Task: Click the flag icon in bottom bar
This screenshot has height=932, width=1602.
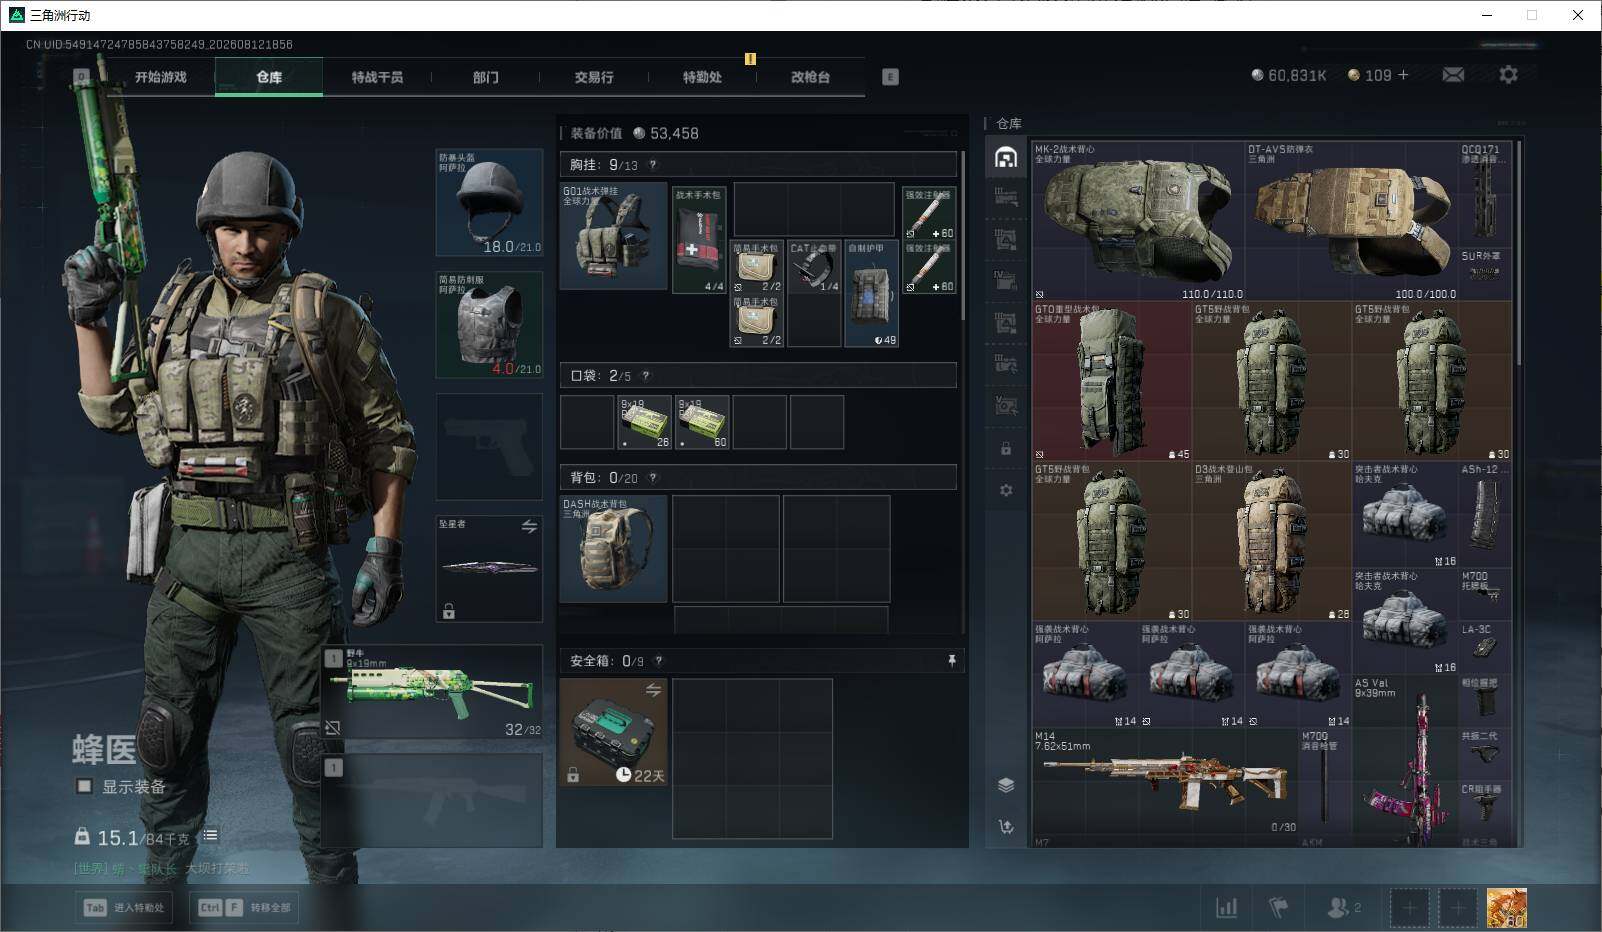Action: tap(1279, 908)
